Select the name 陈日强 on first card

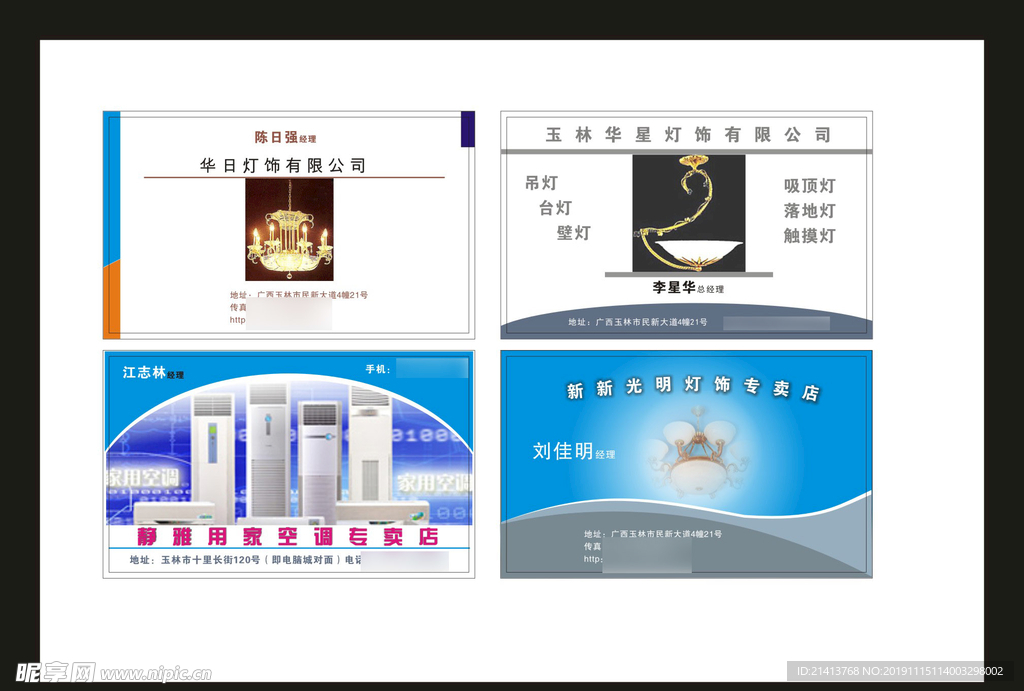tap(276, 137)
